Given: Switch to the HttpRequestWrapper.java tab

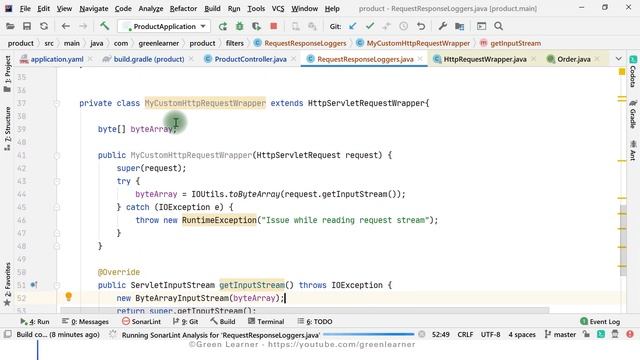Looking at the screenshot, I should [x=485, y=59].
